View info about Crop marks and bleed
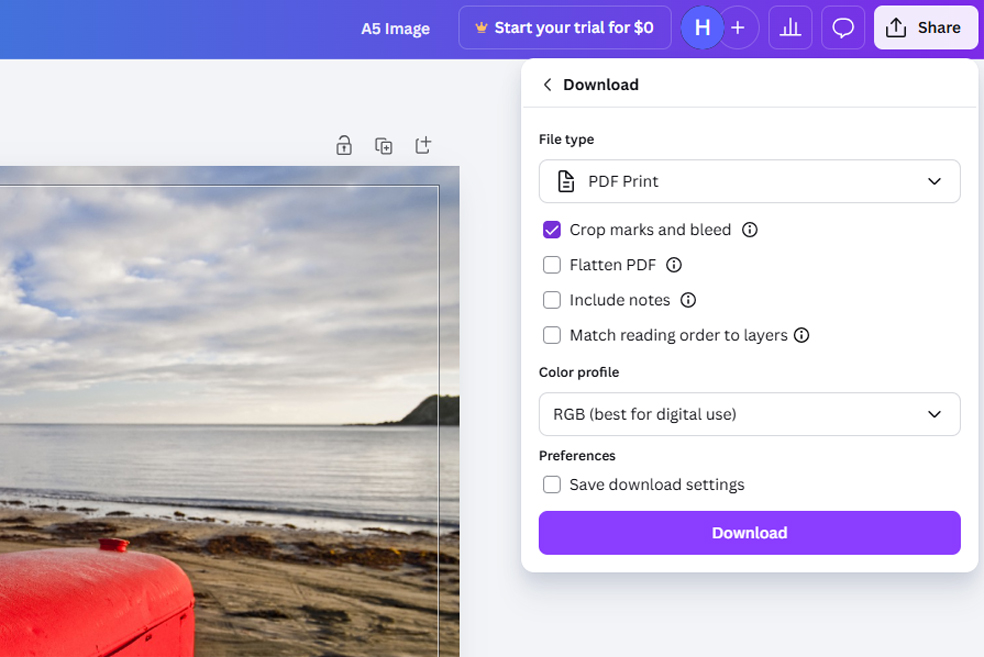 tap(750, 230)
